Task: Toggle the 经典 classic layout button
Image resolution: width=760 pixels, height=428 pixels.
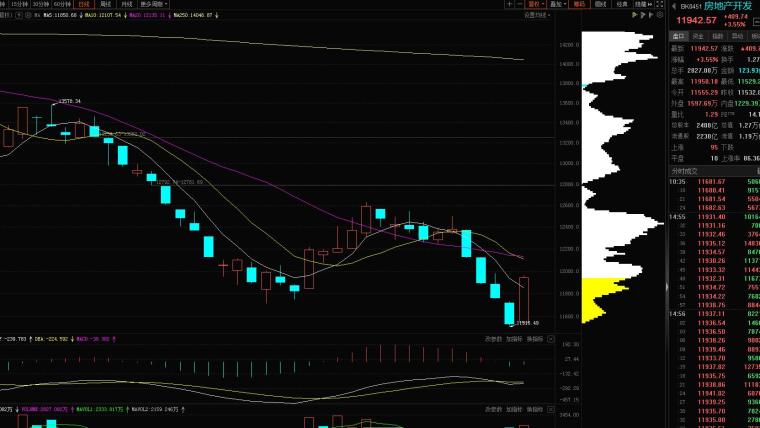Action: point(622,5)
